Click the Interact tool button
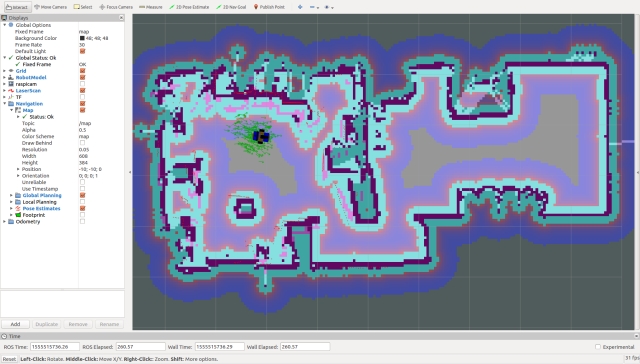The image size is (640, 364). 17,7
